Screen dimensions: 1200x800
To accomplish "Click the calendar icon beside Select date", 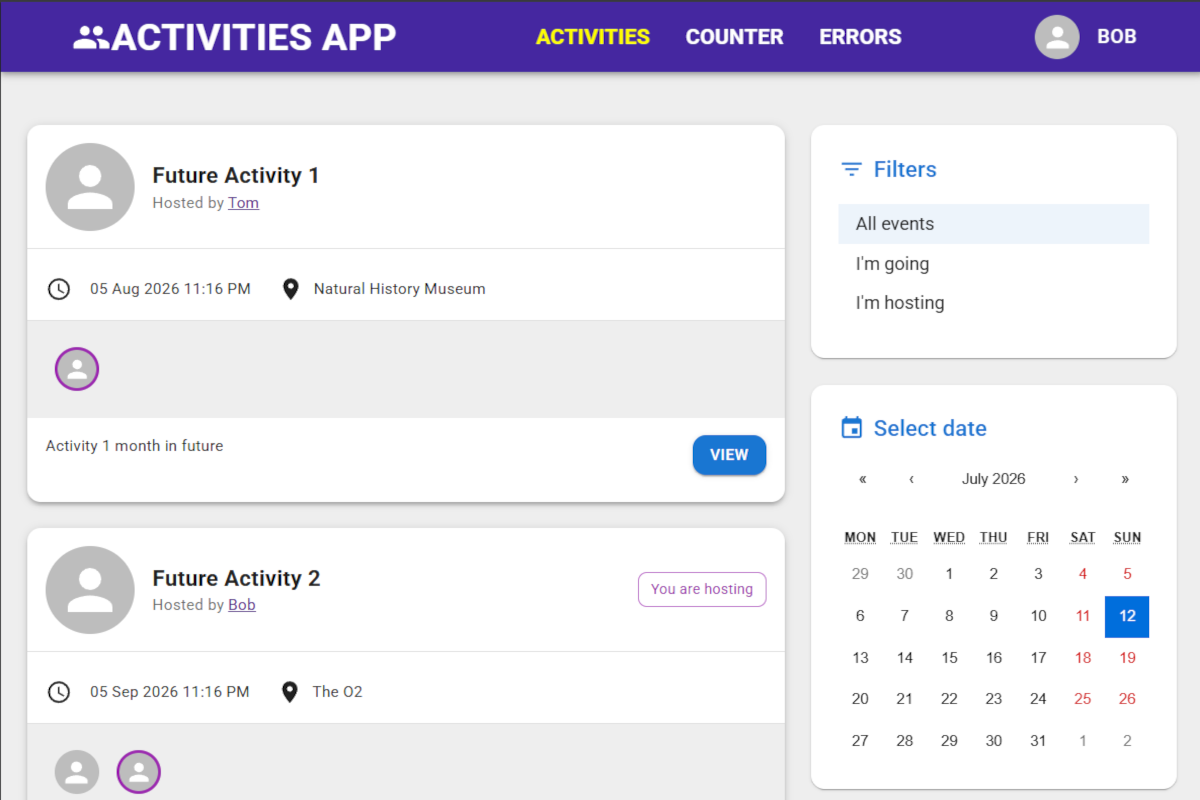I will [x=851, y=428].
